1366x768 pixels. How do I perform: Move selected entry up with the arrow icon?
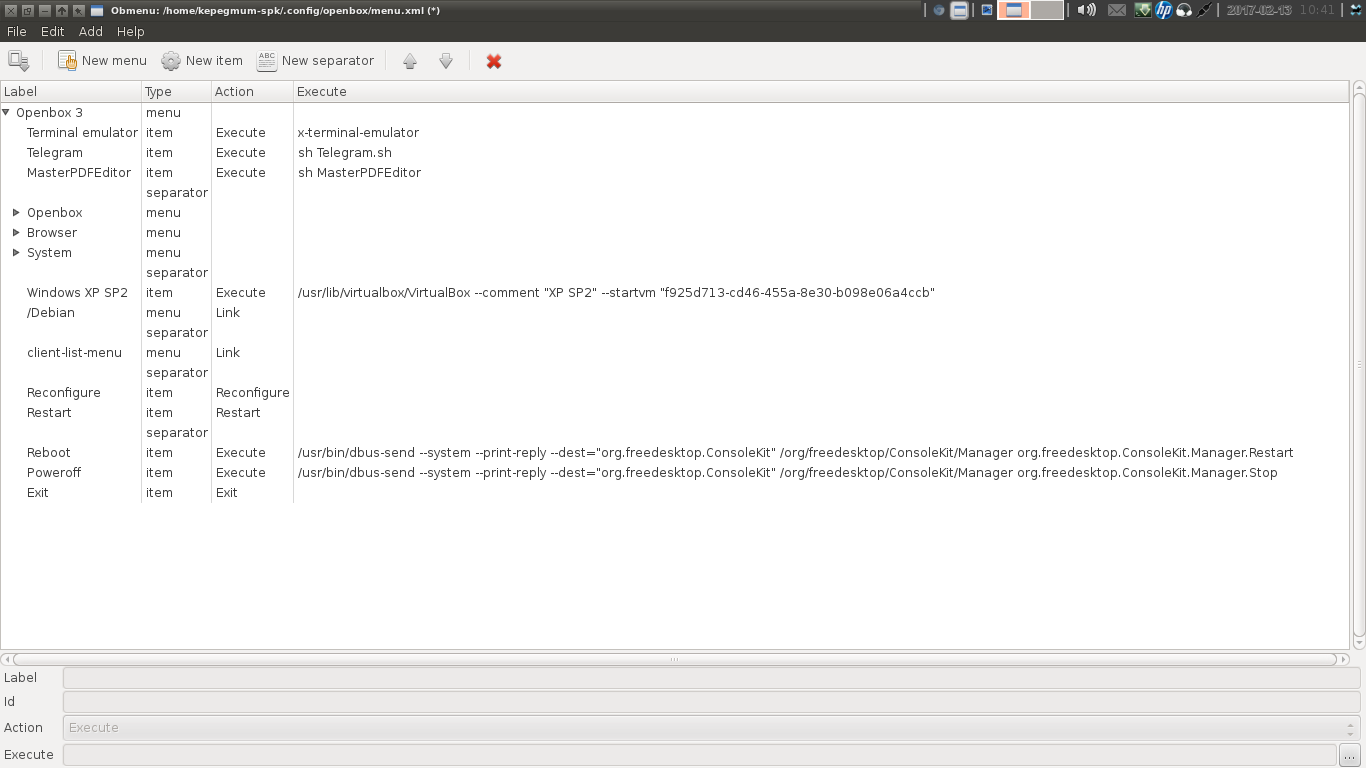click(x=410, y=61)
